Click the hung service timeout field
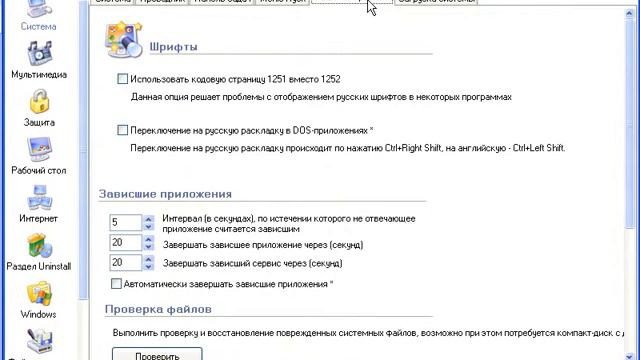The height and width of the screenshot is (360, 640). tap(126, 262)
